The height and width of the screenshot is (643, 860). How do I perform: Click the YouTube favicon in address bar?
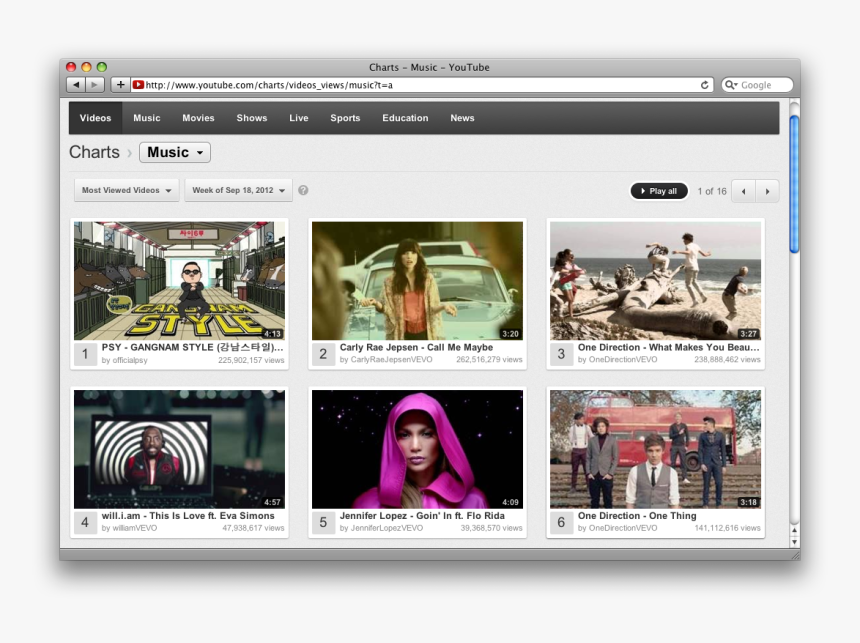138,85
